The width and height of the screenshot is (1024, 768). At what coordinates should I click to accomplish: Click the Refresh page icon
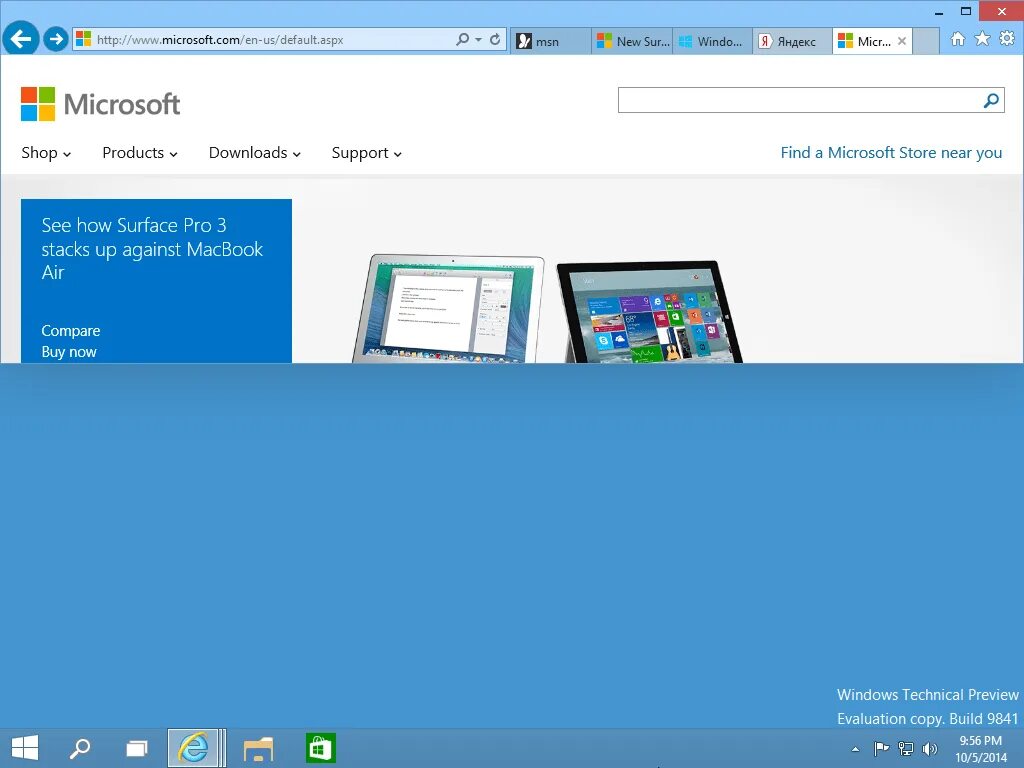click(495, 40)
